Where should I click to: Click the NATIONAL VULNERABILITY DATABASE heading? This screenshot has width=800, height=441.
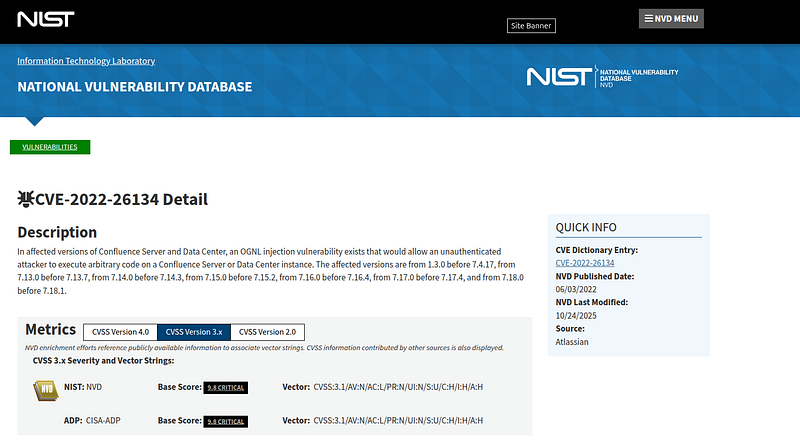coord(135,87)
